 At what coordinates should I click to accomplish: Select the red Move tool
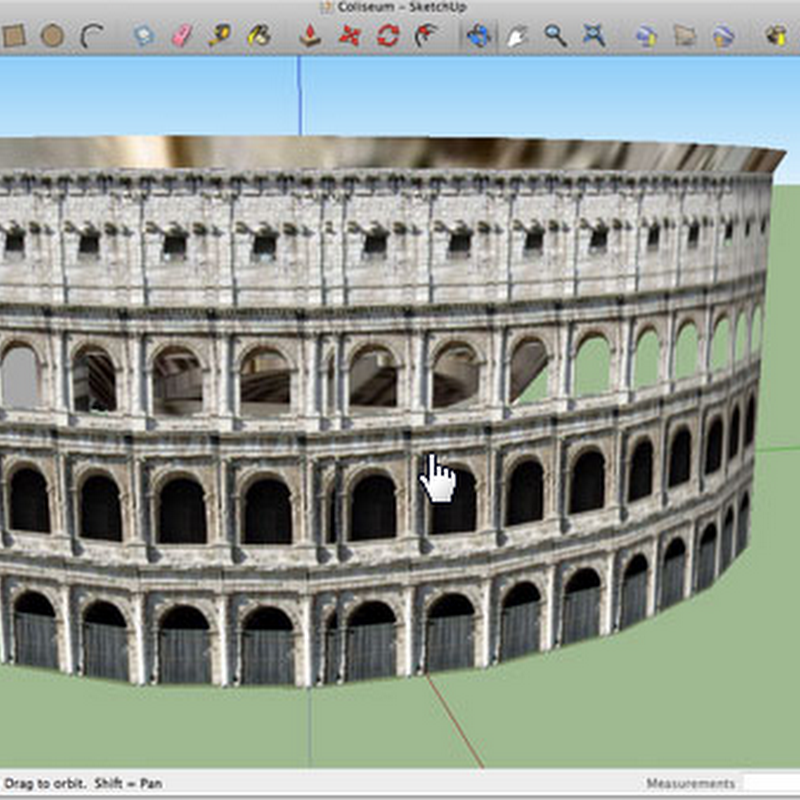pyautogui.click(x=349, y=36)
